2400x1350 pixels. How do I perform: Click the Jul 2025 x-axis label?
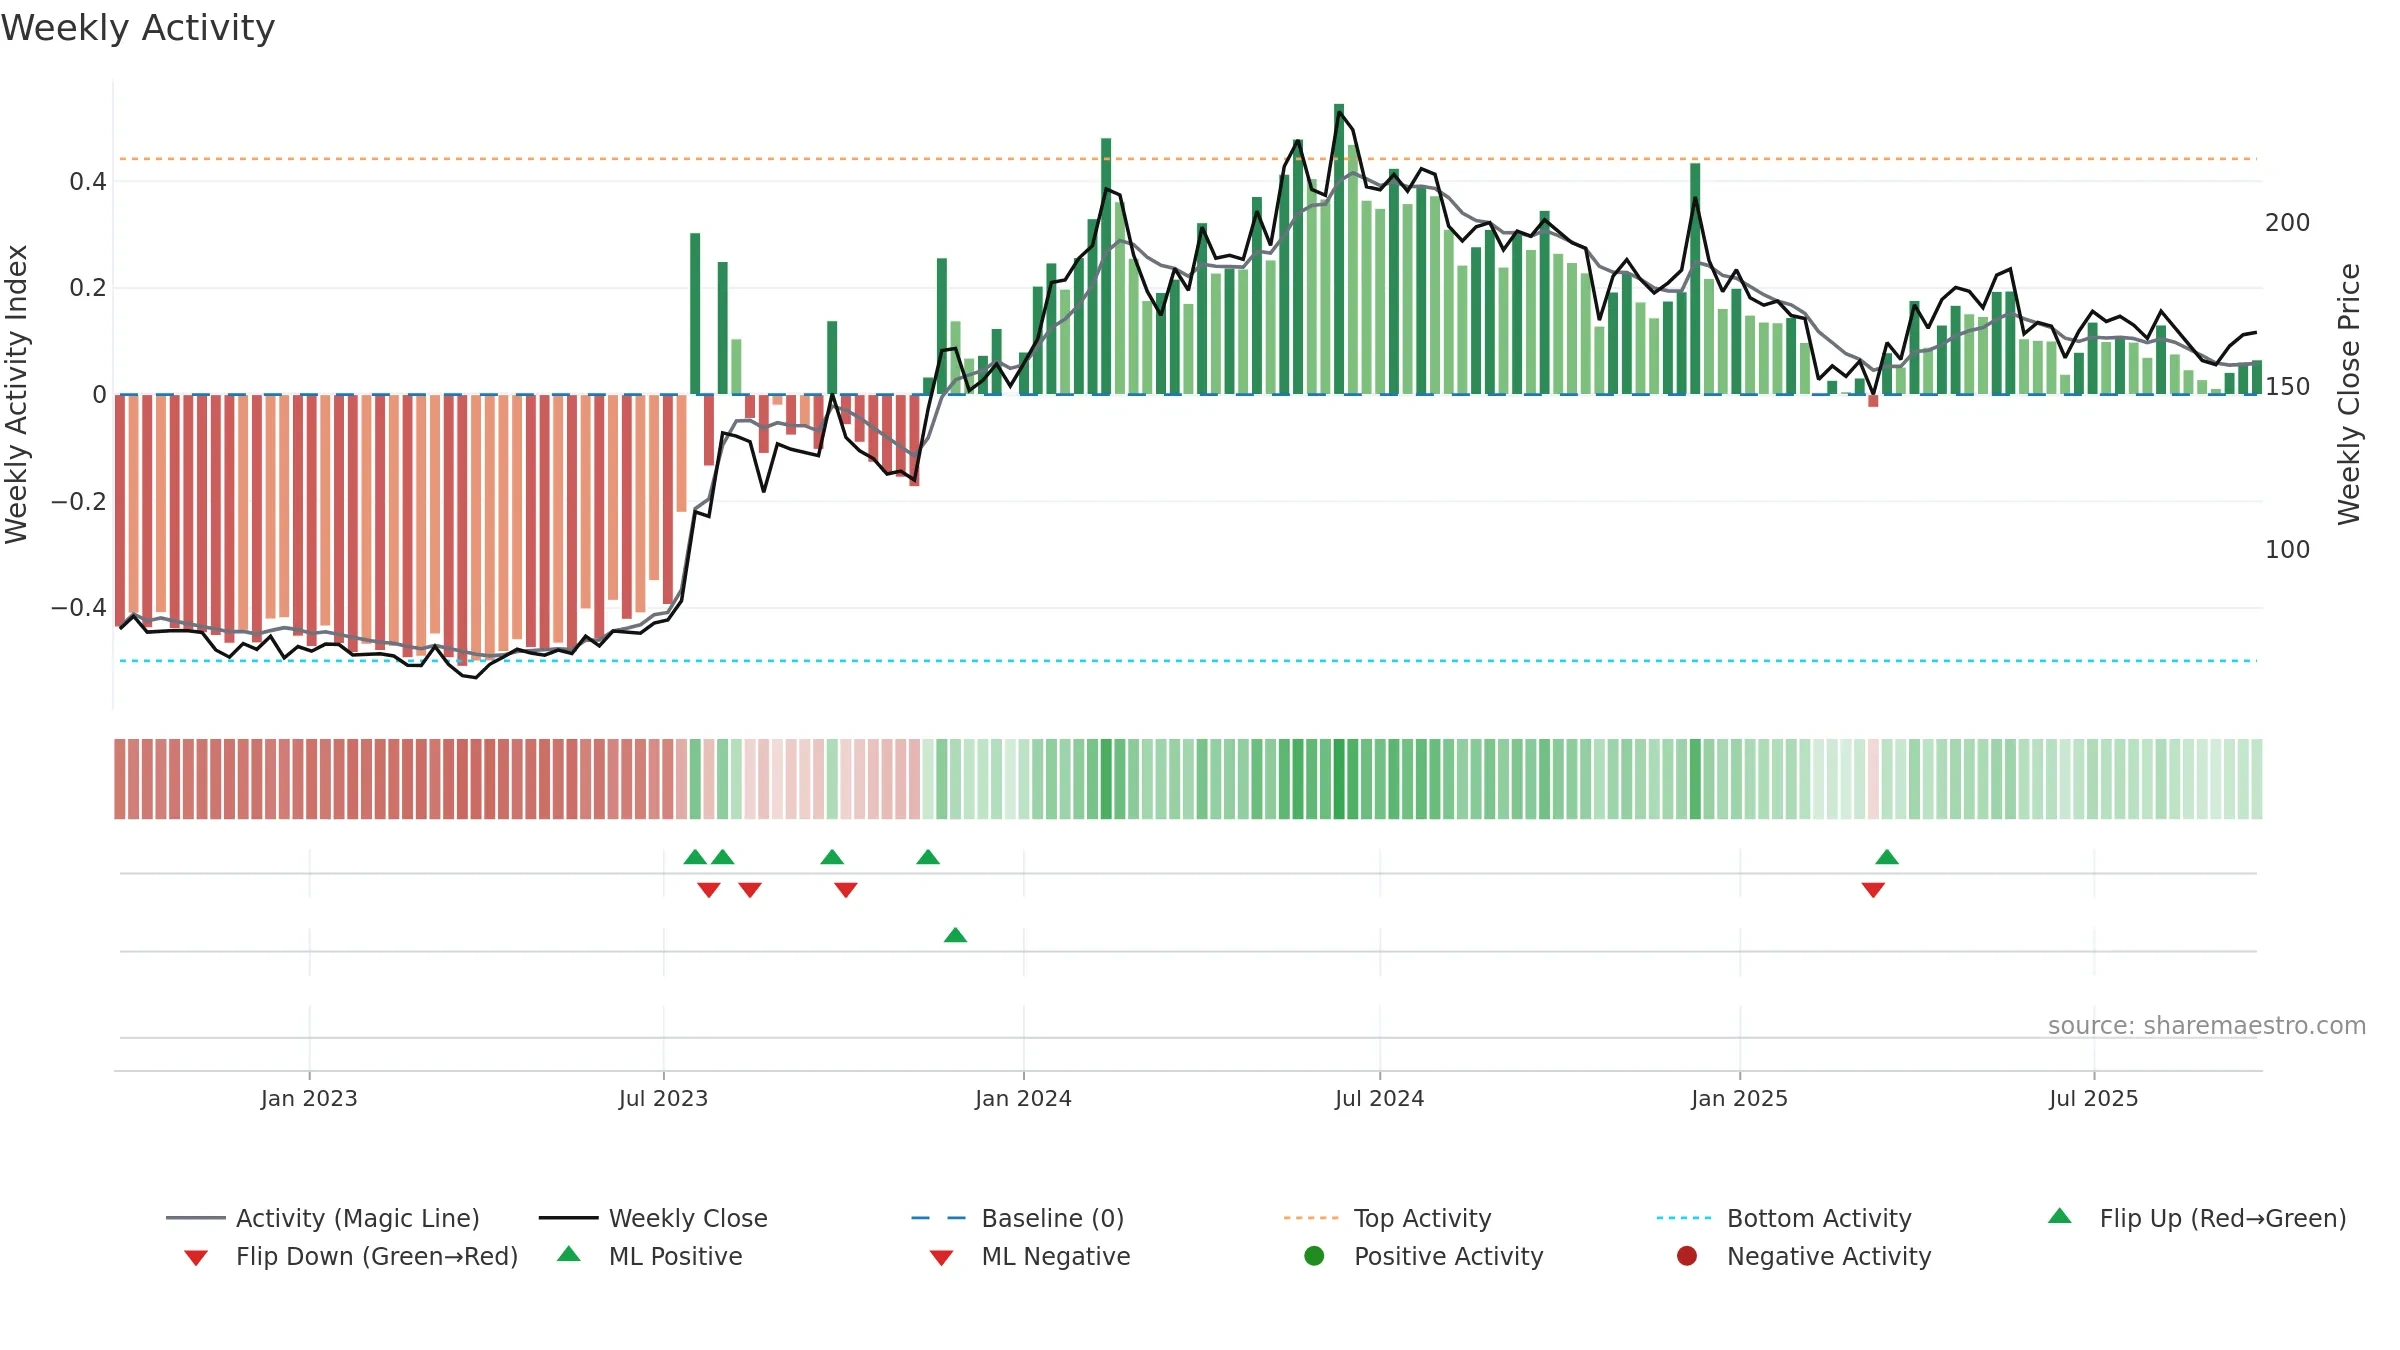click(x=2093, y=1098)
